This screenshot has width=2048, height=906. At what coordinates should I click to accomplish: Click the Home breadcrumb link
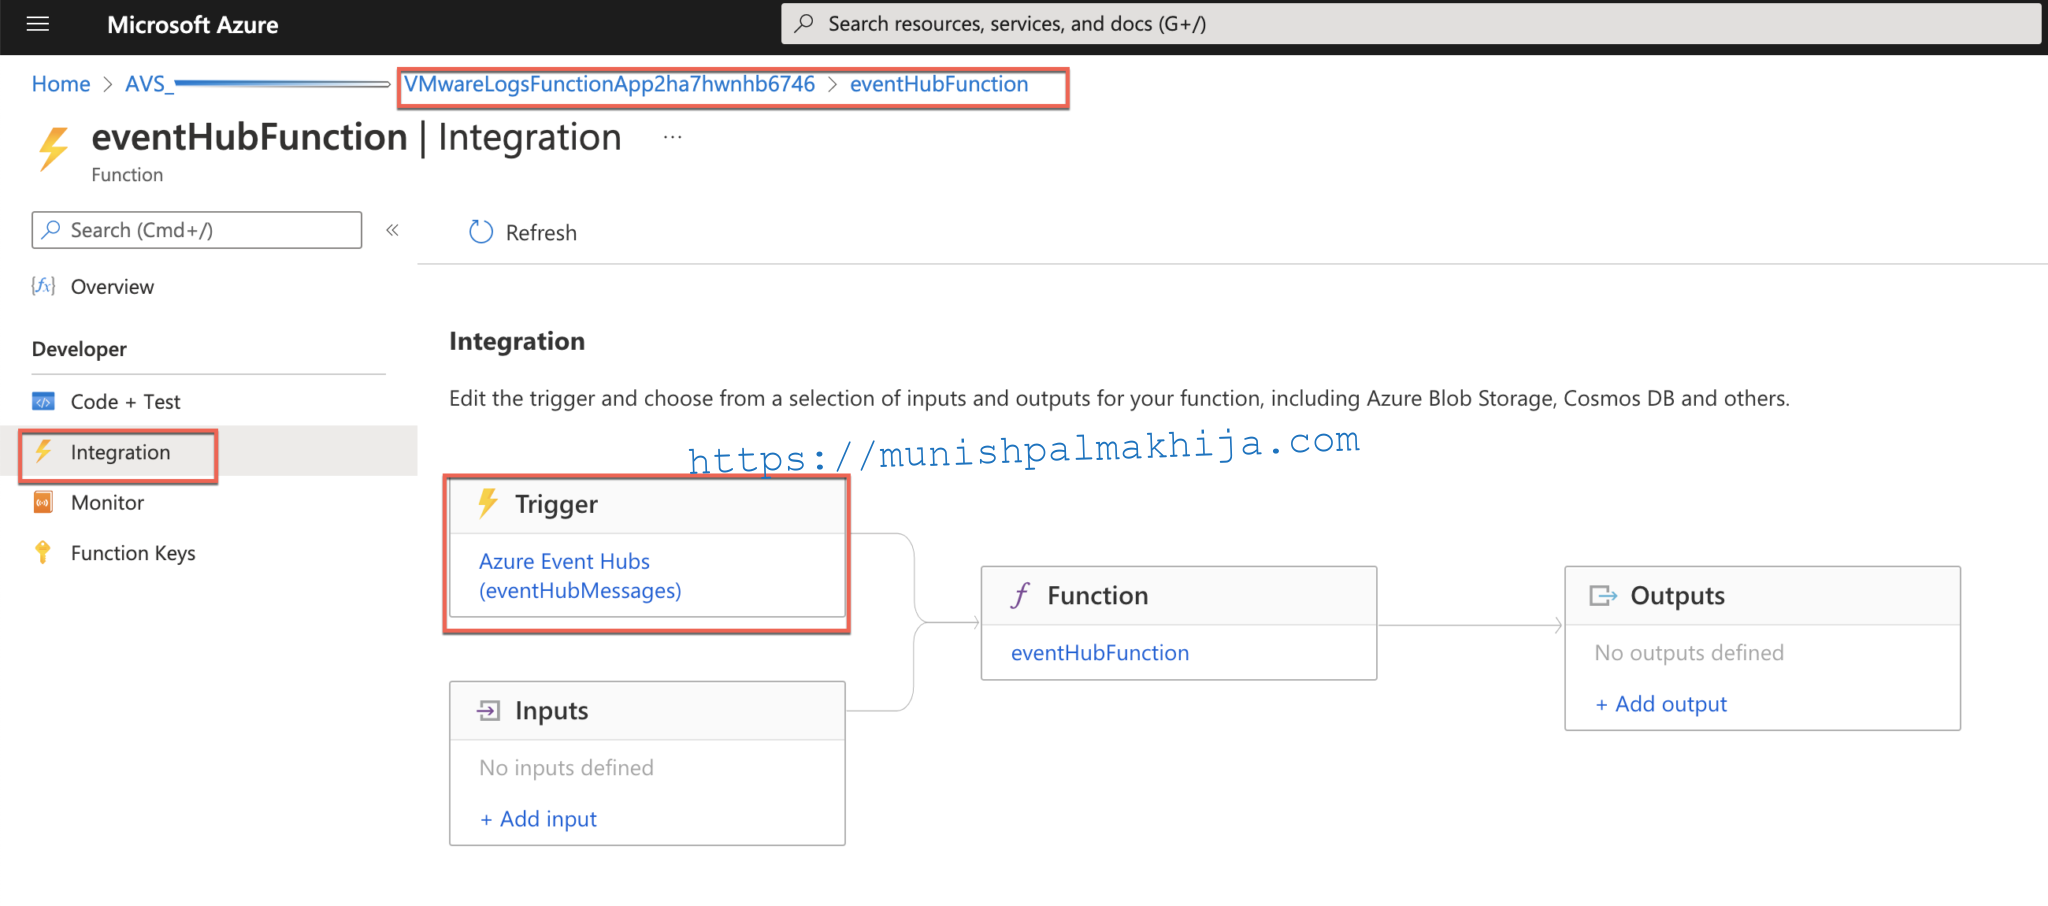click(x=60, y=84)
